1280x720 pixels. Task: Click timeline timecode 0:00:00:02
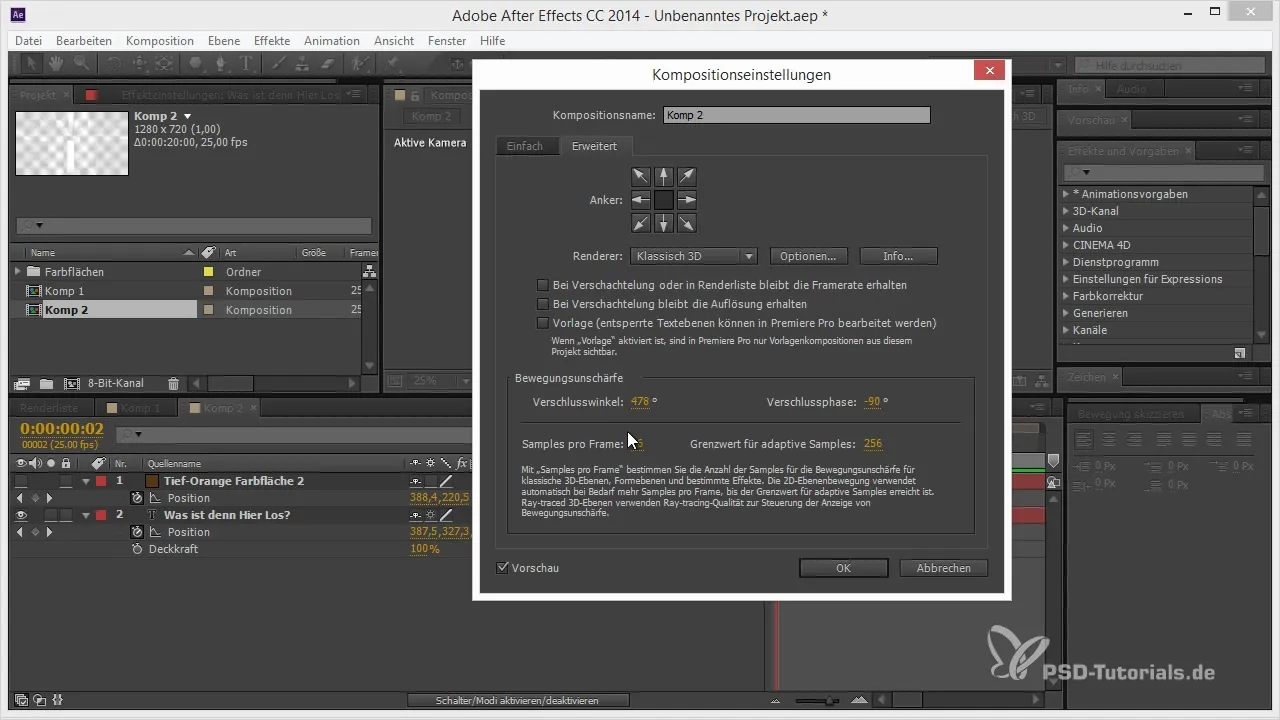click(x=62, y=430)
